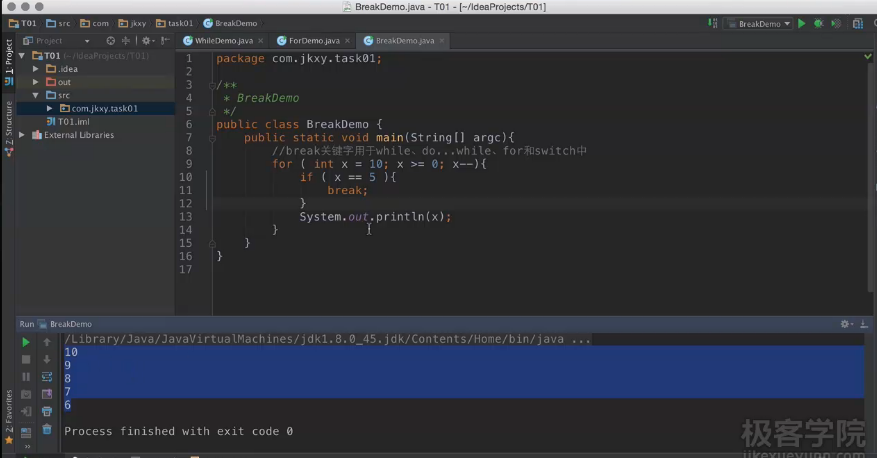Run BreakDemo with the green toolbar play button
This screenshot has height=458, width=877.
point(801,23)
